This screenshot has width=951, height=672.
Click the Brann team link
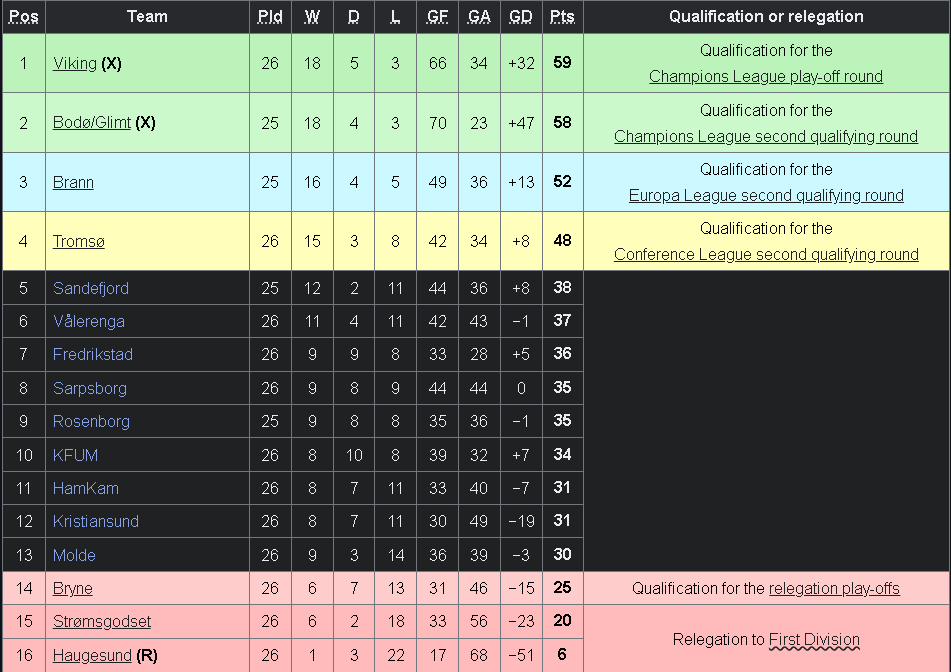(73, 182)
